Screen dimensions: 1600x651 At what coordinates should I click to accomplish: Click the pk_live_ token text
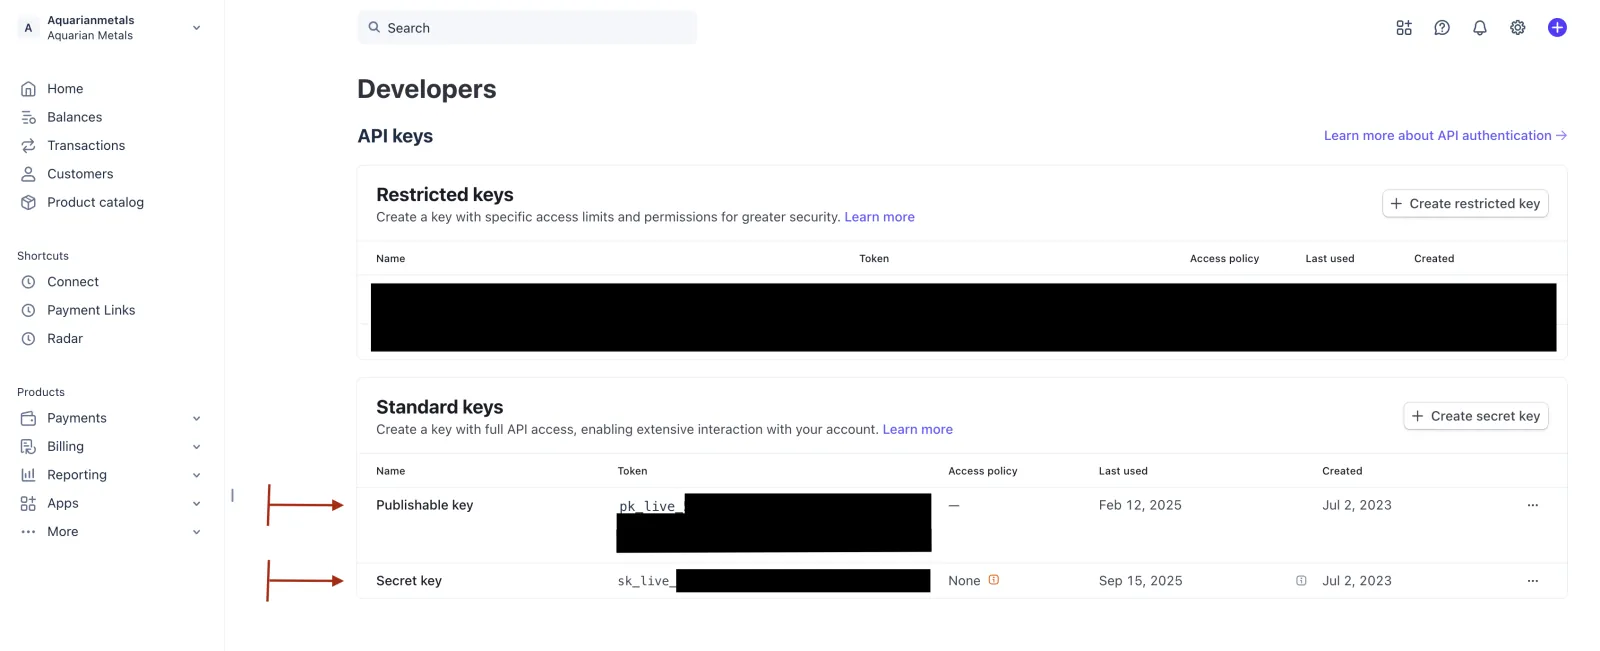tap(650, 506)
